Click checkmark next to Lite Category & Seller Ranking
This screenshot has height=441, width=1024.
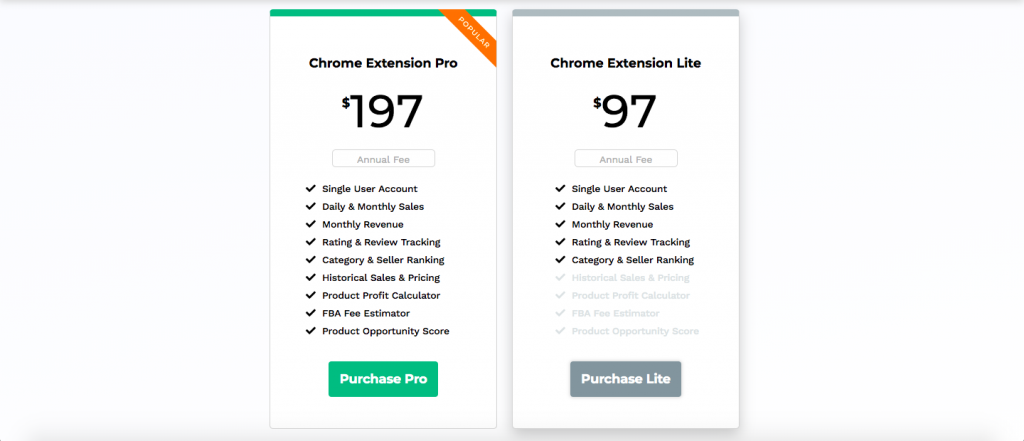pyautogui.click(x=560, y=259)
